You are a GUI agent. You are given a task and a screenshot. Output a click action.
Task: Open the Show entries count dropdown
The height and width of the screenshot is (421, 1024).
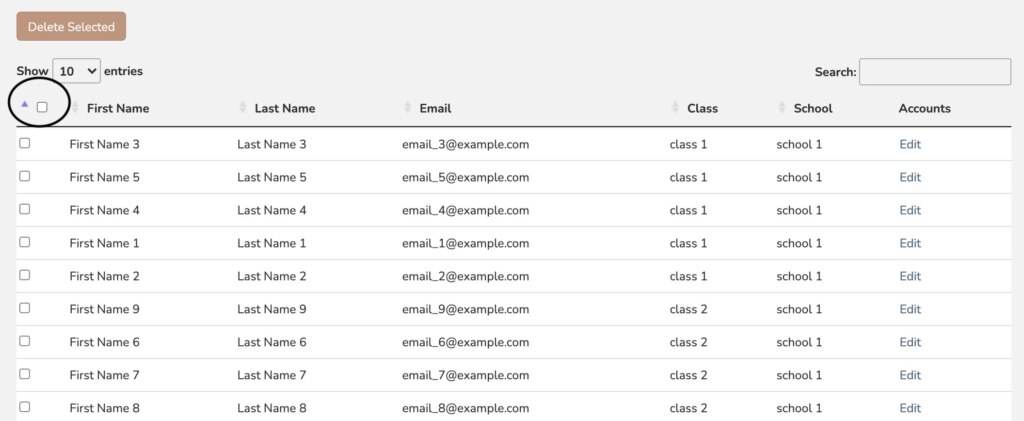tap(76, 71)
